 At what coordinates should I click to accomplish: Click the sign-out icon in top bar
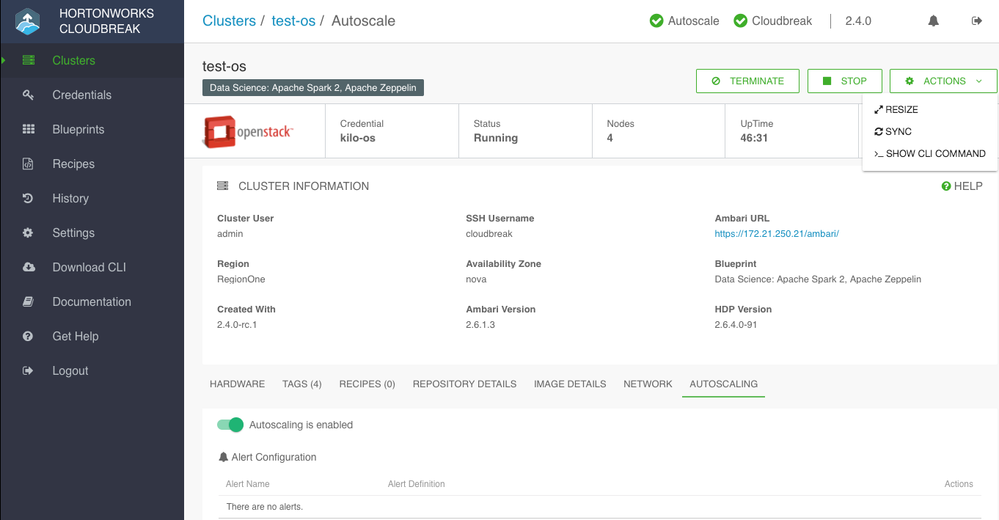976,21
